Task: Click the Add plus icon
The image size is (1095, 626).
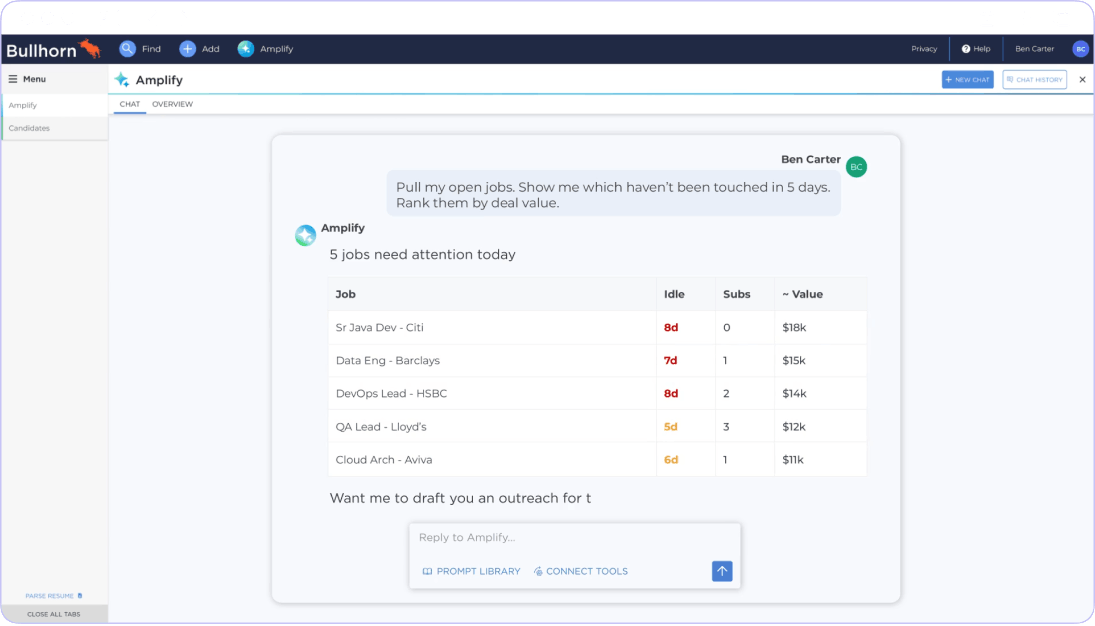Action: [x=187, y=49]
